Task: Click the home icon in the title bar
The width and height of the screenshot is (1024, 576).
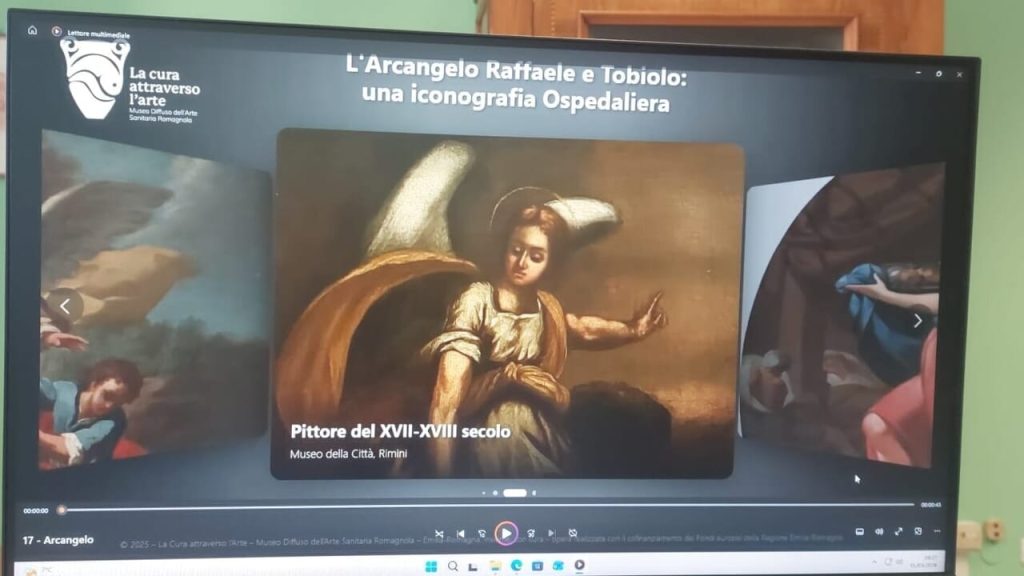Action: coord(32,30)
